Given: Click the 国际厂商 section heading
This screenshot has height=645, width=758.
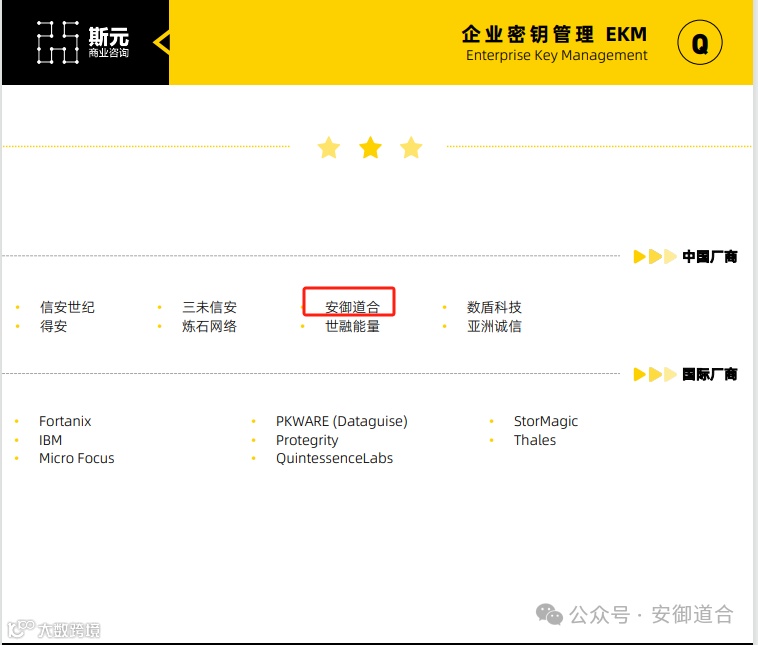Looking at the screenshot, I should [x=710, y=374].
